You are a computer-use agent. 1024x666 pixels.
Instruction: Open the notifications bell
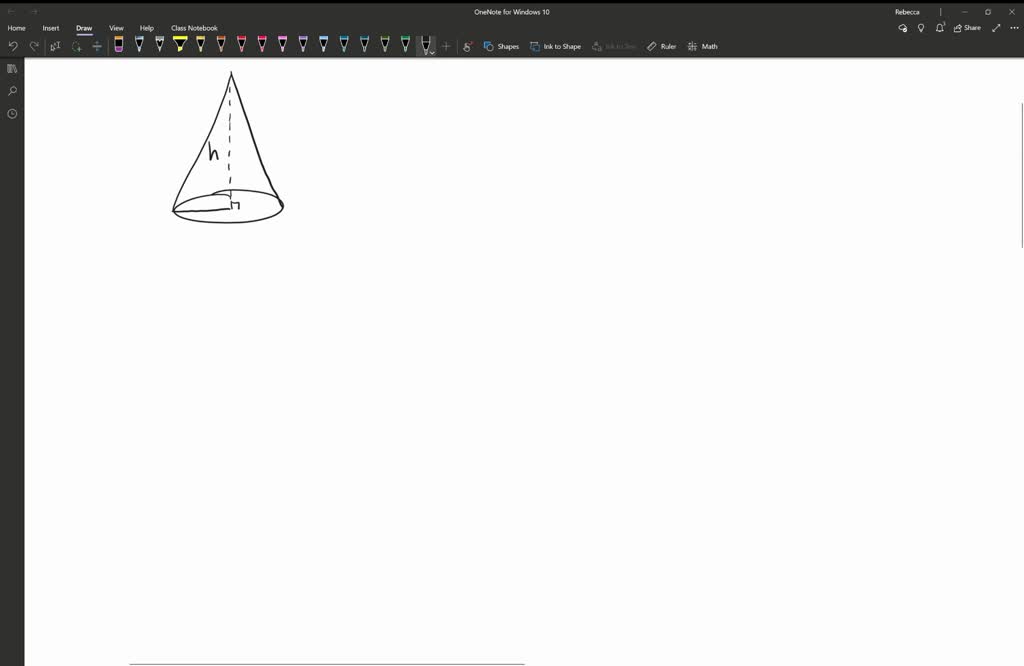click(940, 27)
